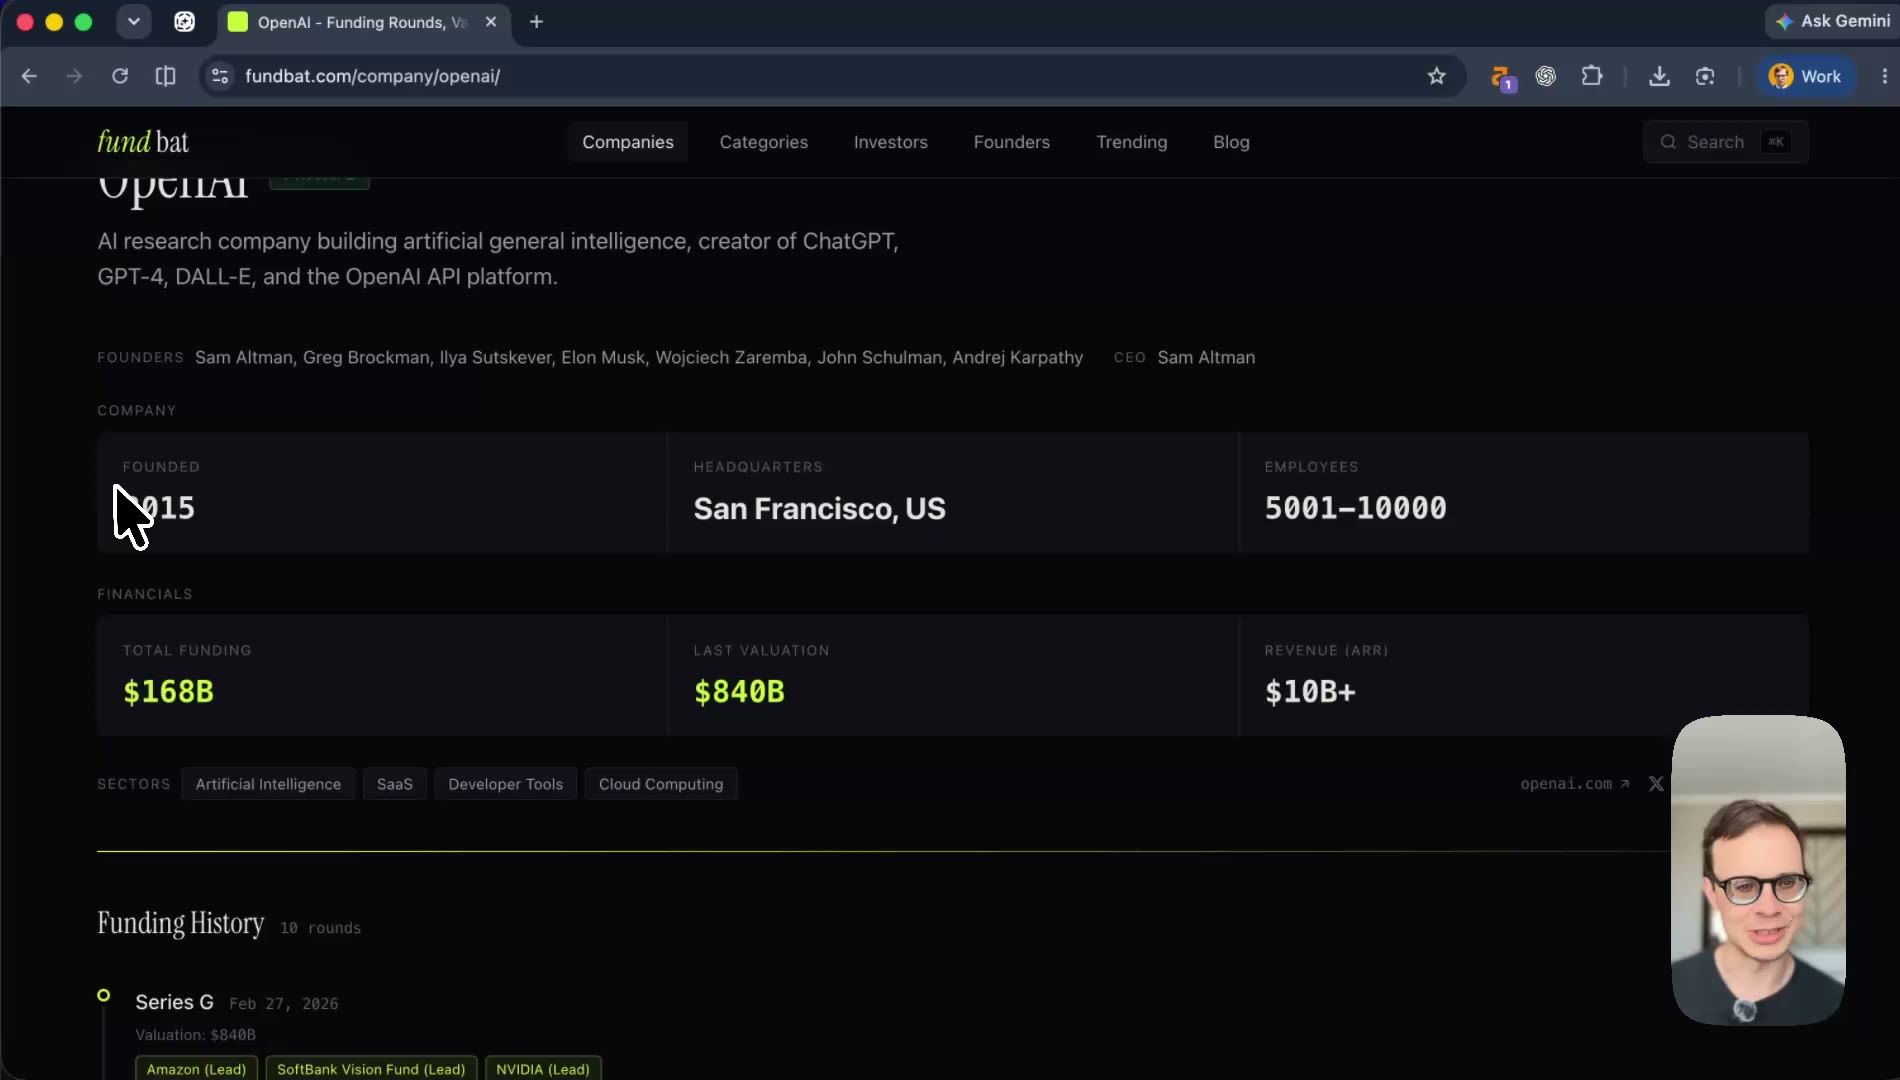Click the $168B total funding value
The image size is (1900, 1080).
pos(168,692)
